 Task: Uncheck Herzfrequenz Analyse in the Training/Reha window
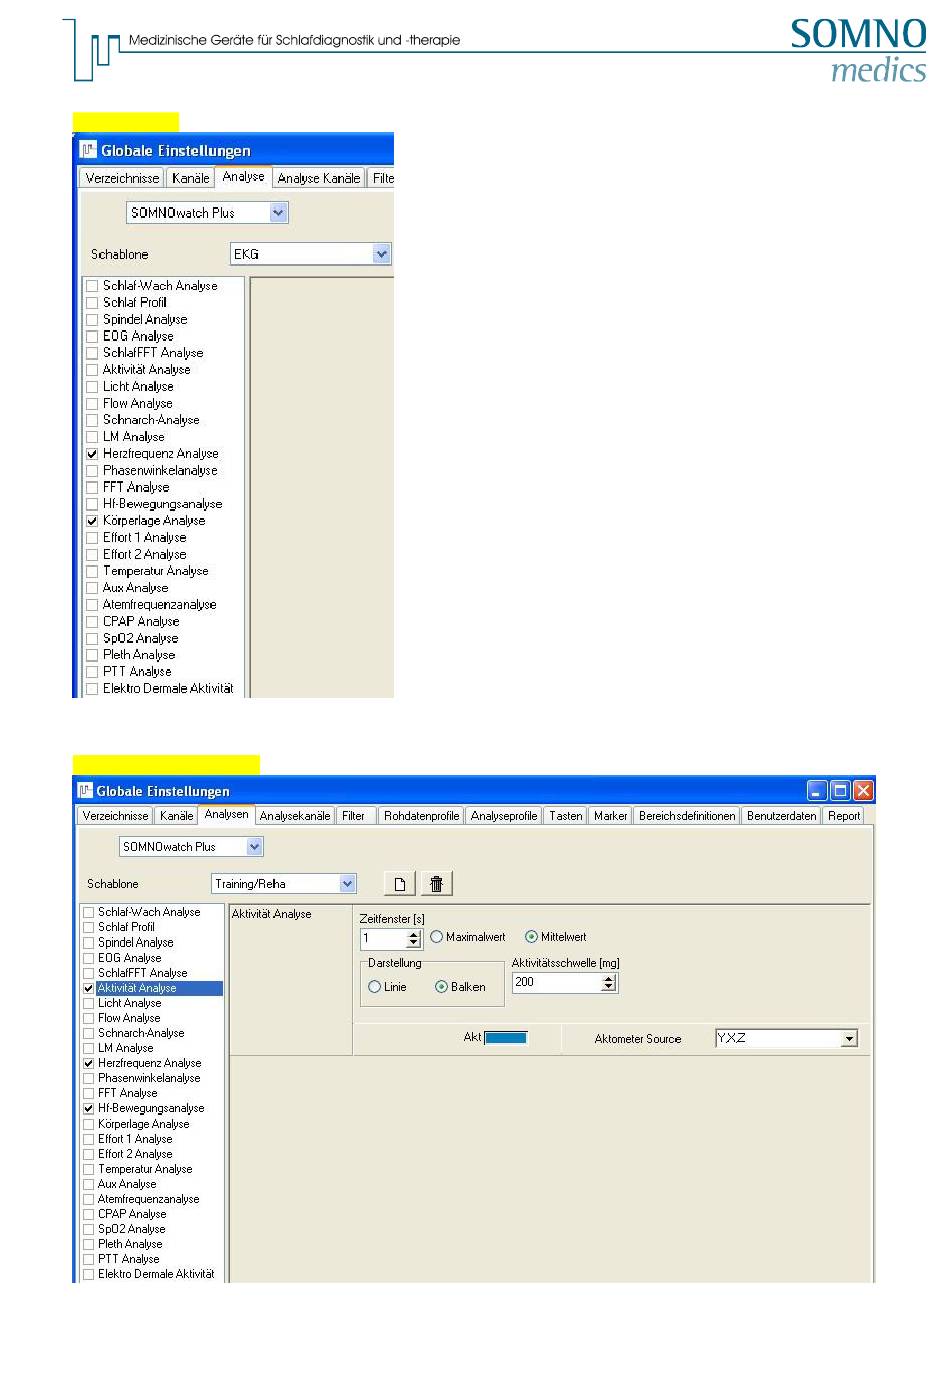[x=88, y=1064]
